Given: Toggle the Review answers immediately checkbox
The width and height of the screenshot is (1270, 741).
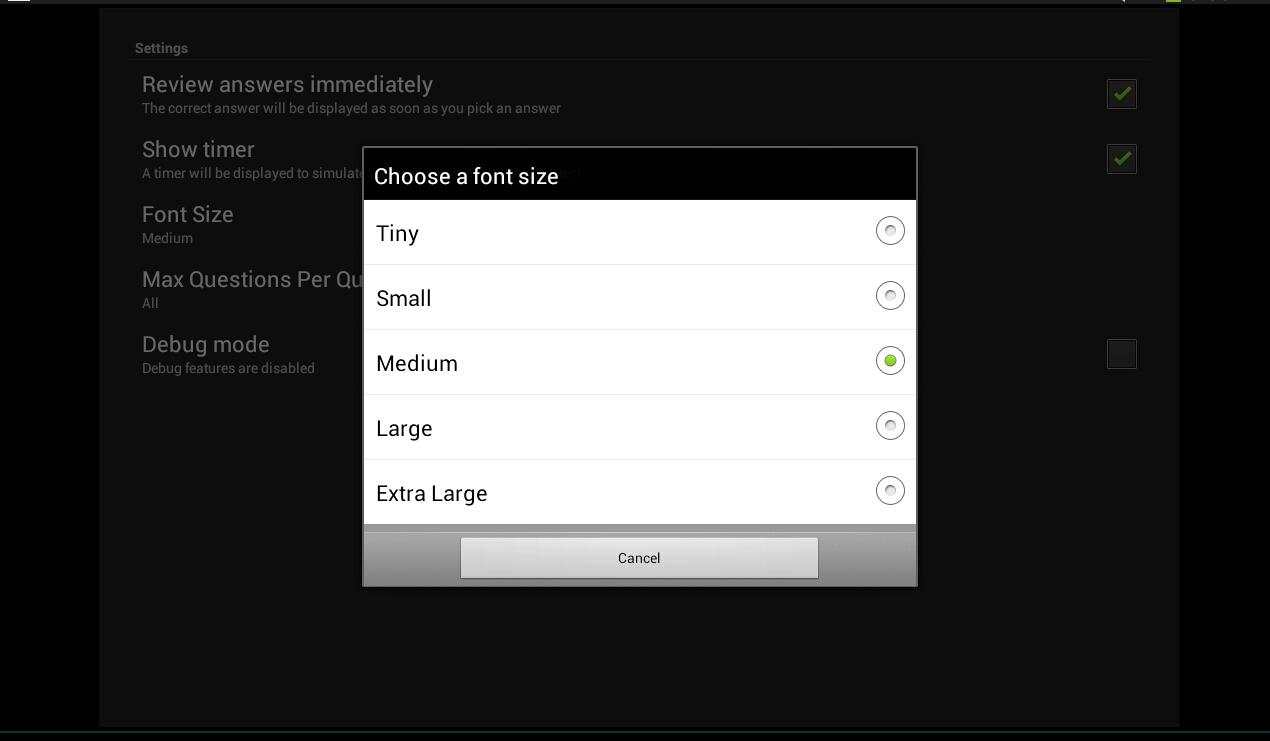Looking at the screenshot, I should (x=1121, y=94).
